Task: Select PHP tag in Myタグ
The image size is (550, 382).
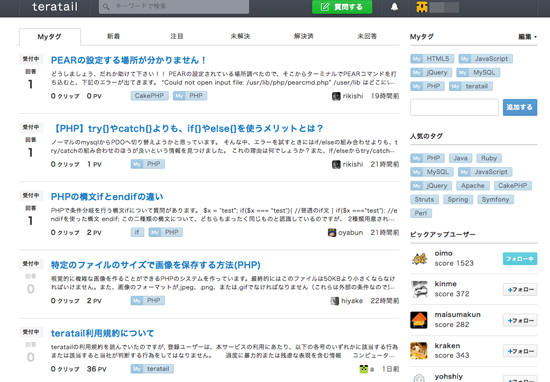Action: click(x=428, y=86)
